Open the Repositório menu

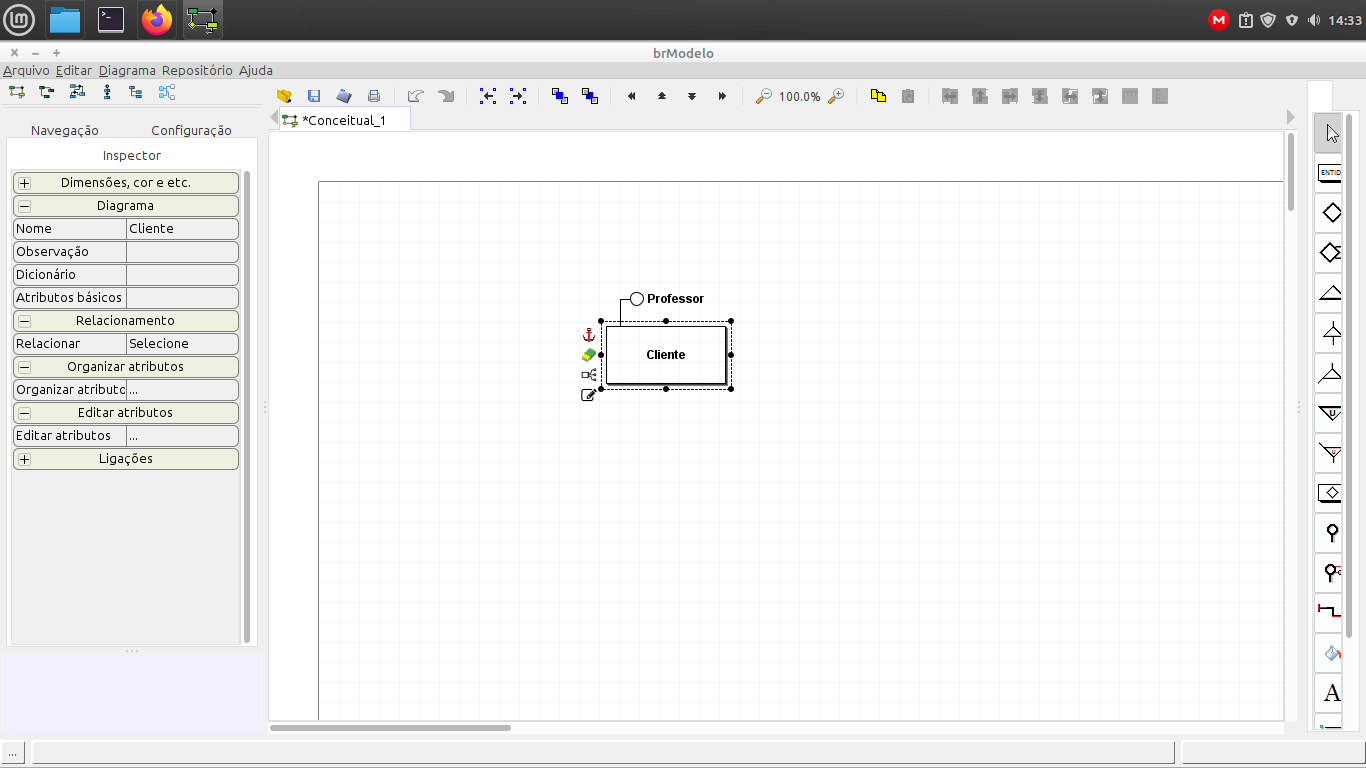click(197, 71)
